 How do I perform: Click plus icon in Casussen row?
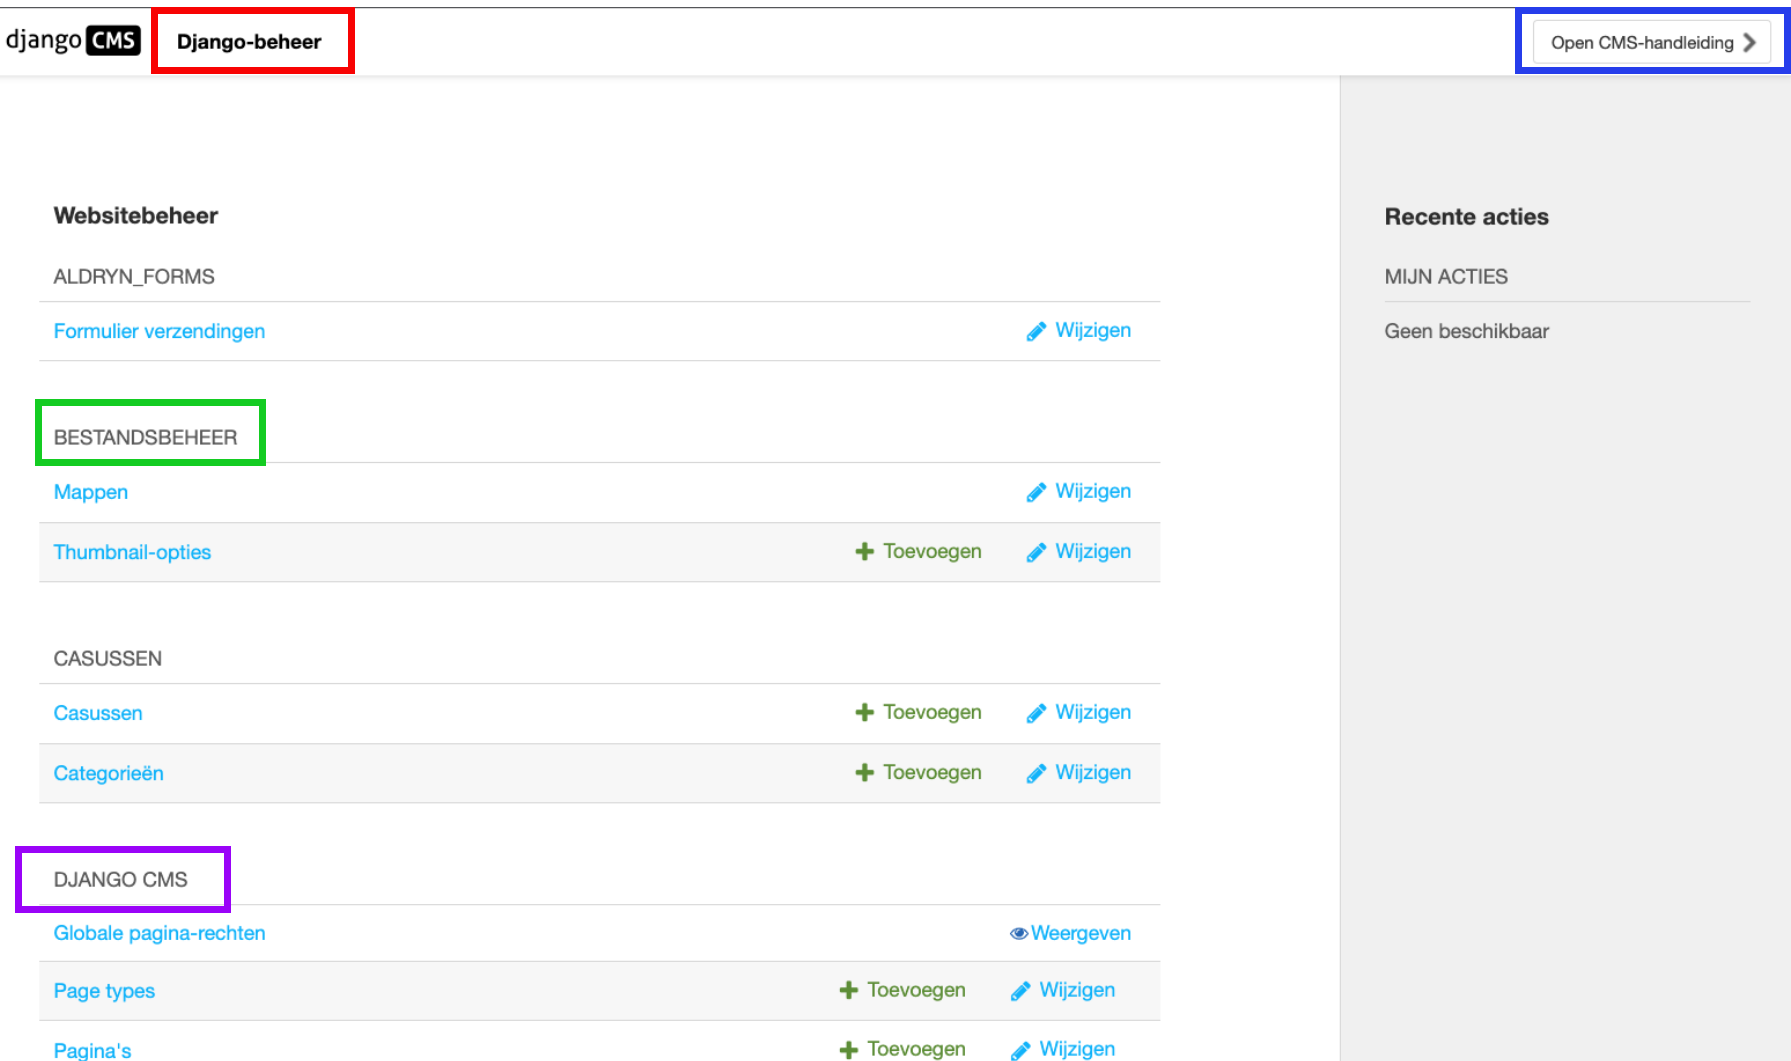(865, 713)
